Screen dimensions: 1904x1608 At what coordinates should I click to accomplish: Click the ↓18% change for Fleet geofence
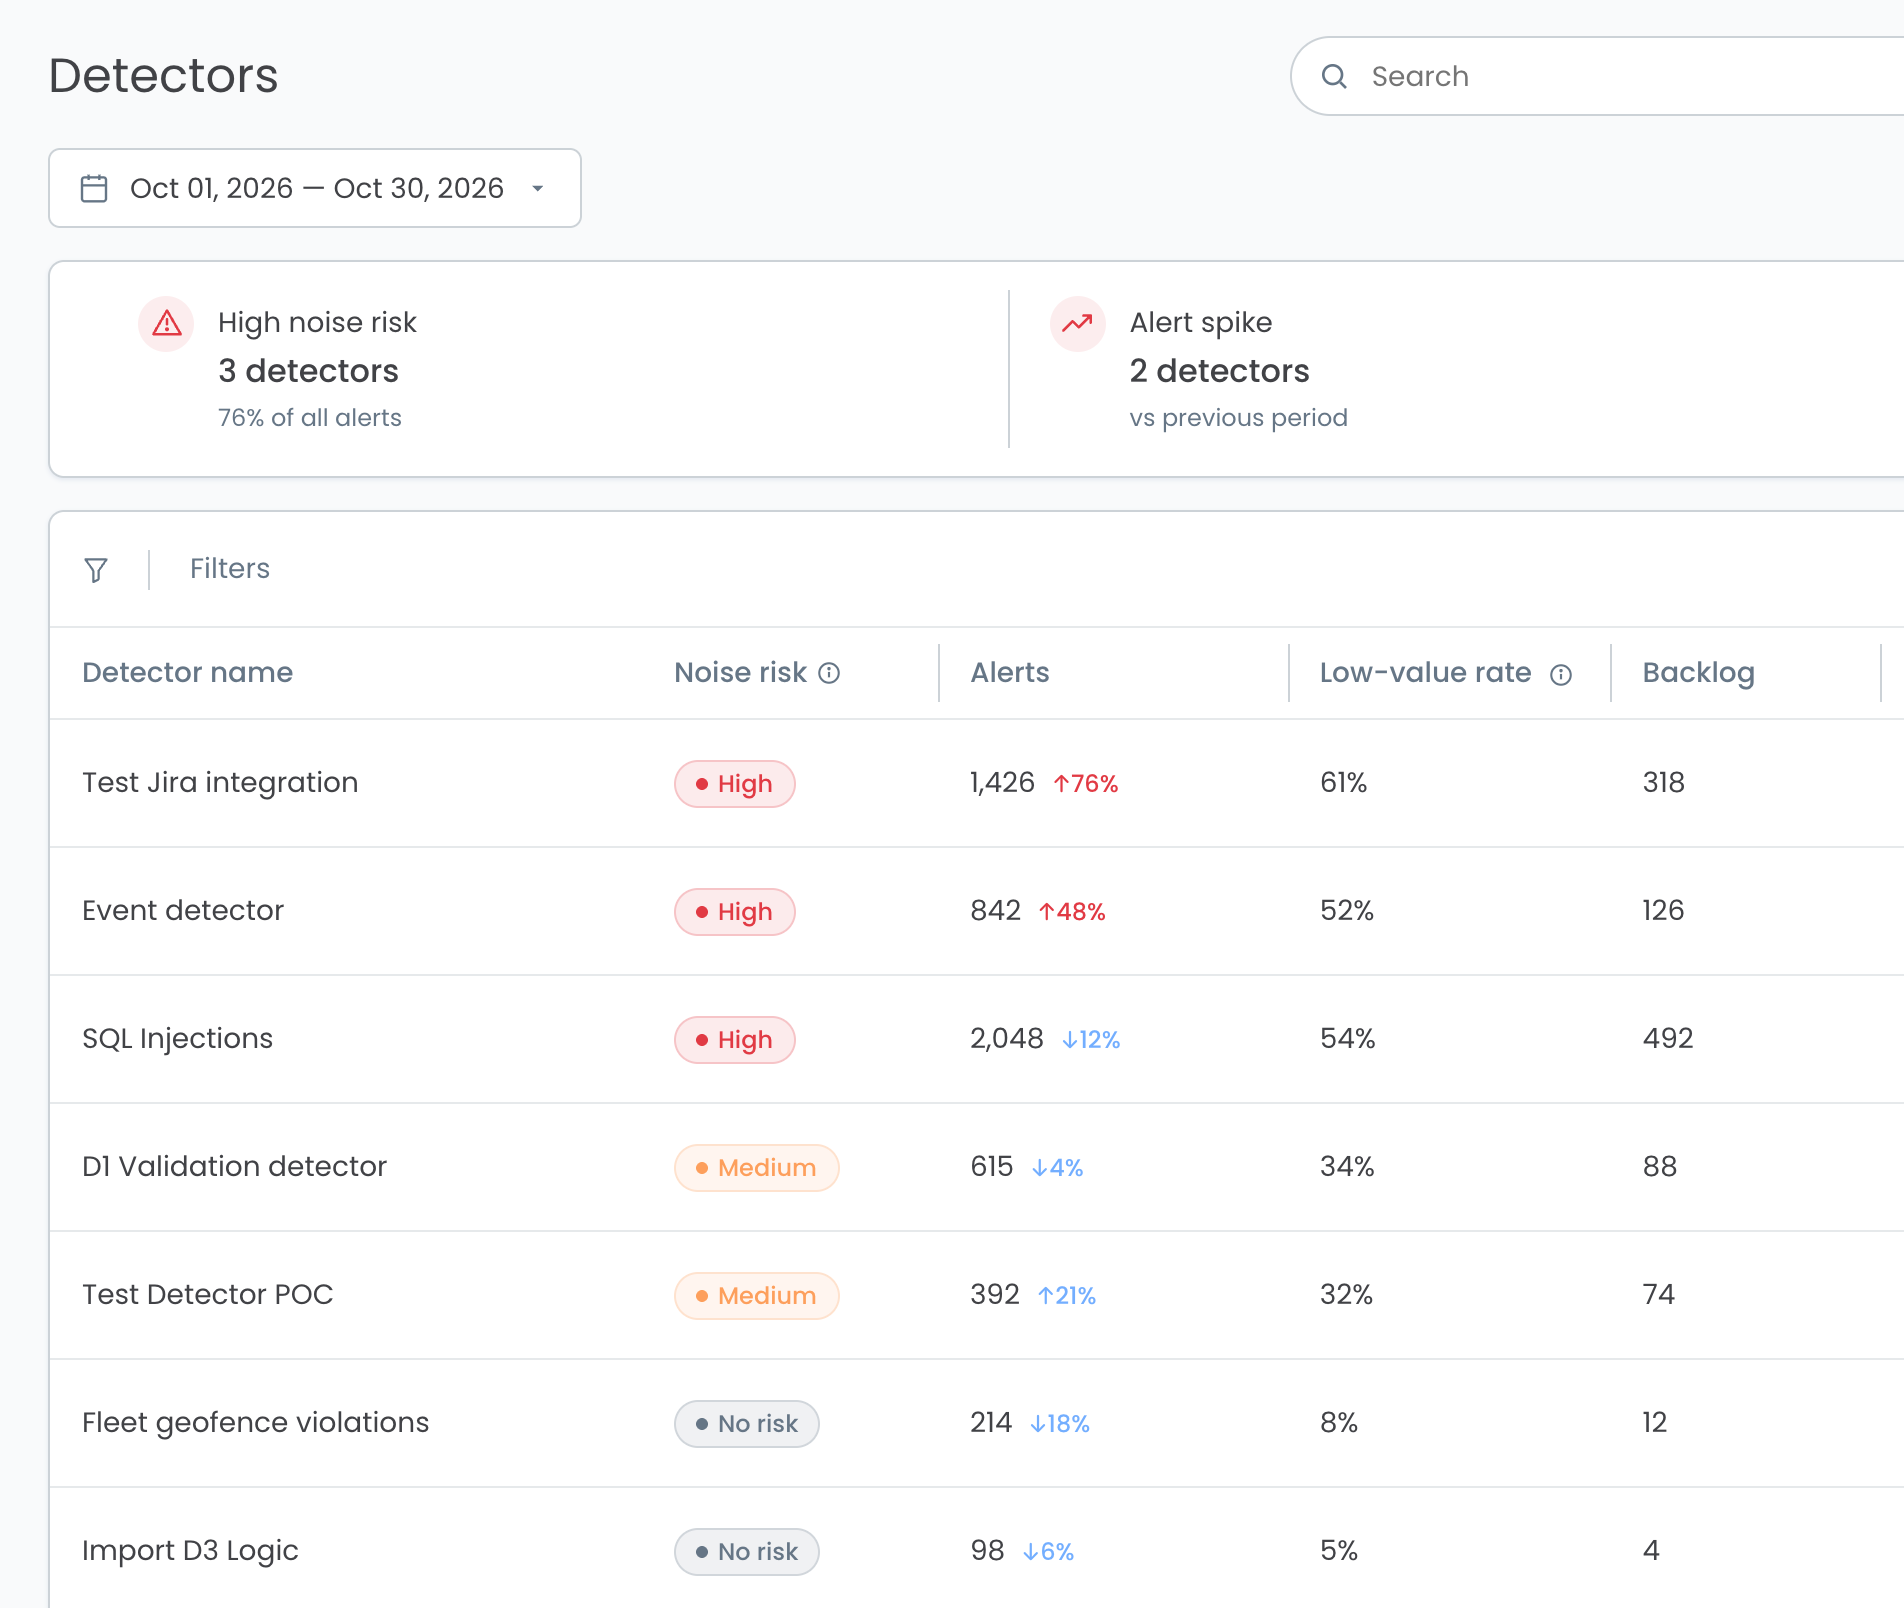[1060, 1424]
